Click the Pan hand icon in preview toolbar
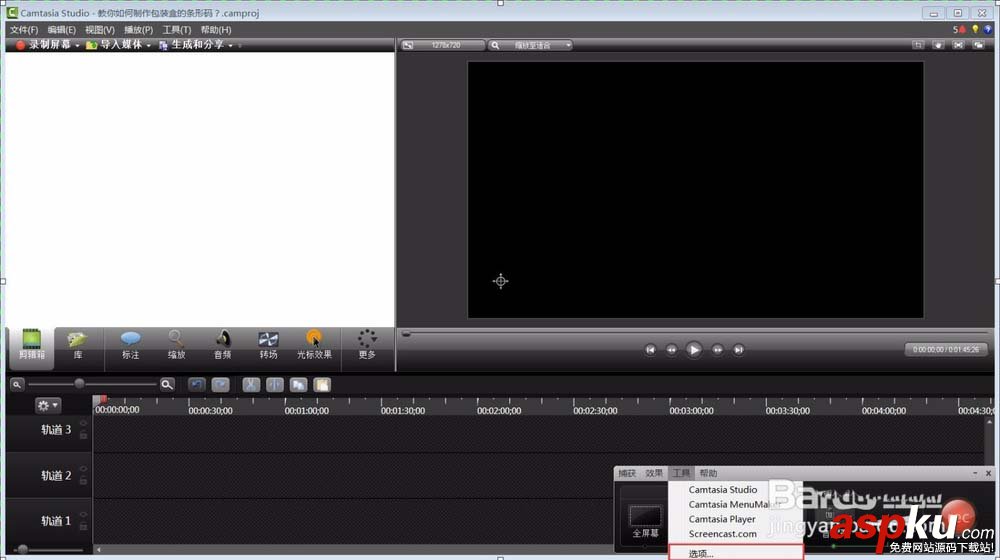The image size is (1000, 560). tap(938, 45)
